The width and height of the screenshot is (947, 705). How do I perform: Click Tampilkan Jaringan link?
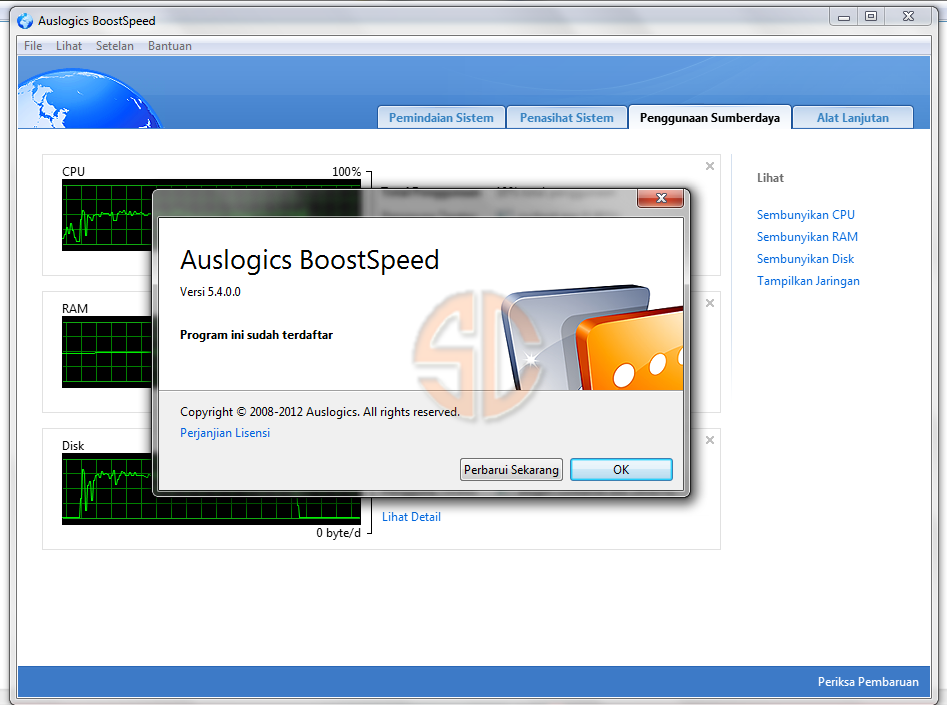pos(808,281)
